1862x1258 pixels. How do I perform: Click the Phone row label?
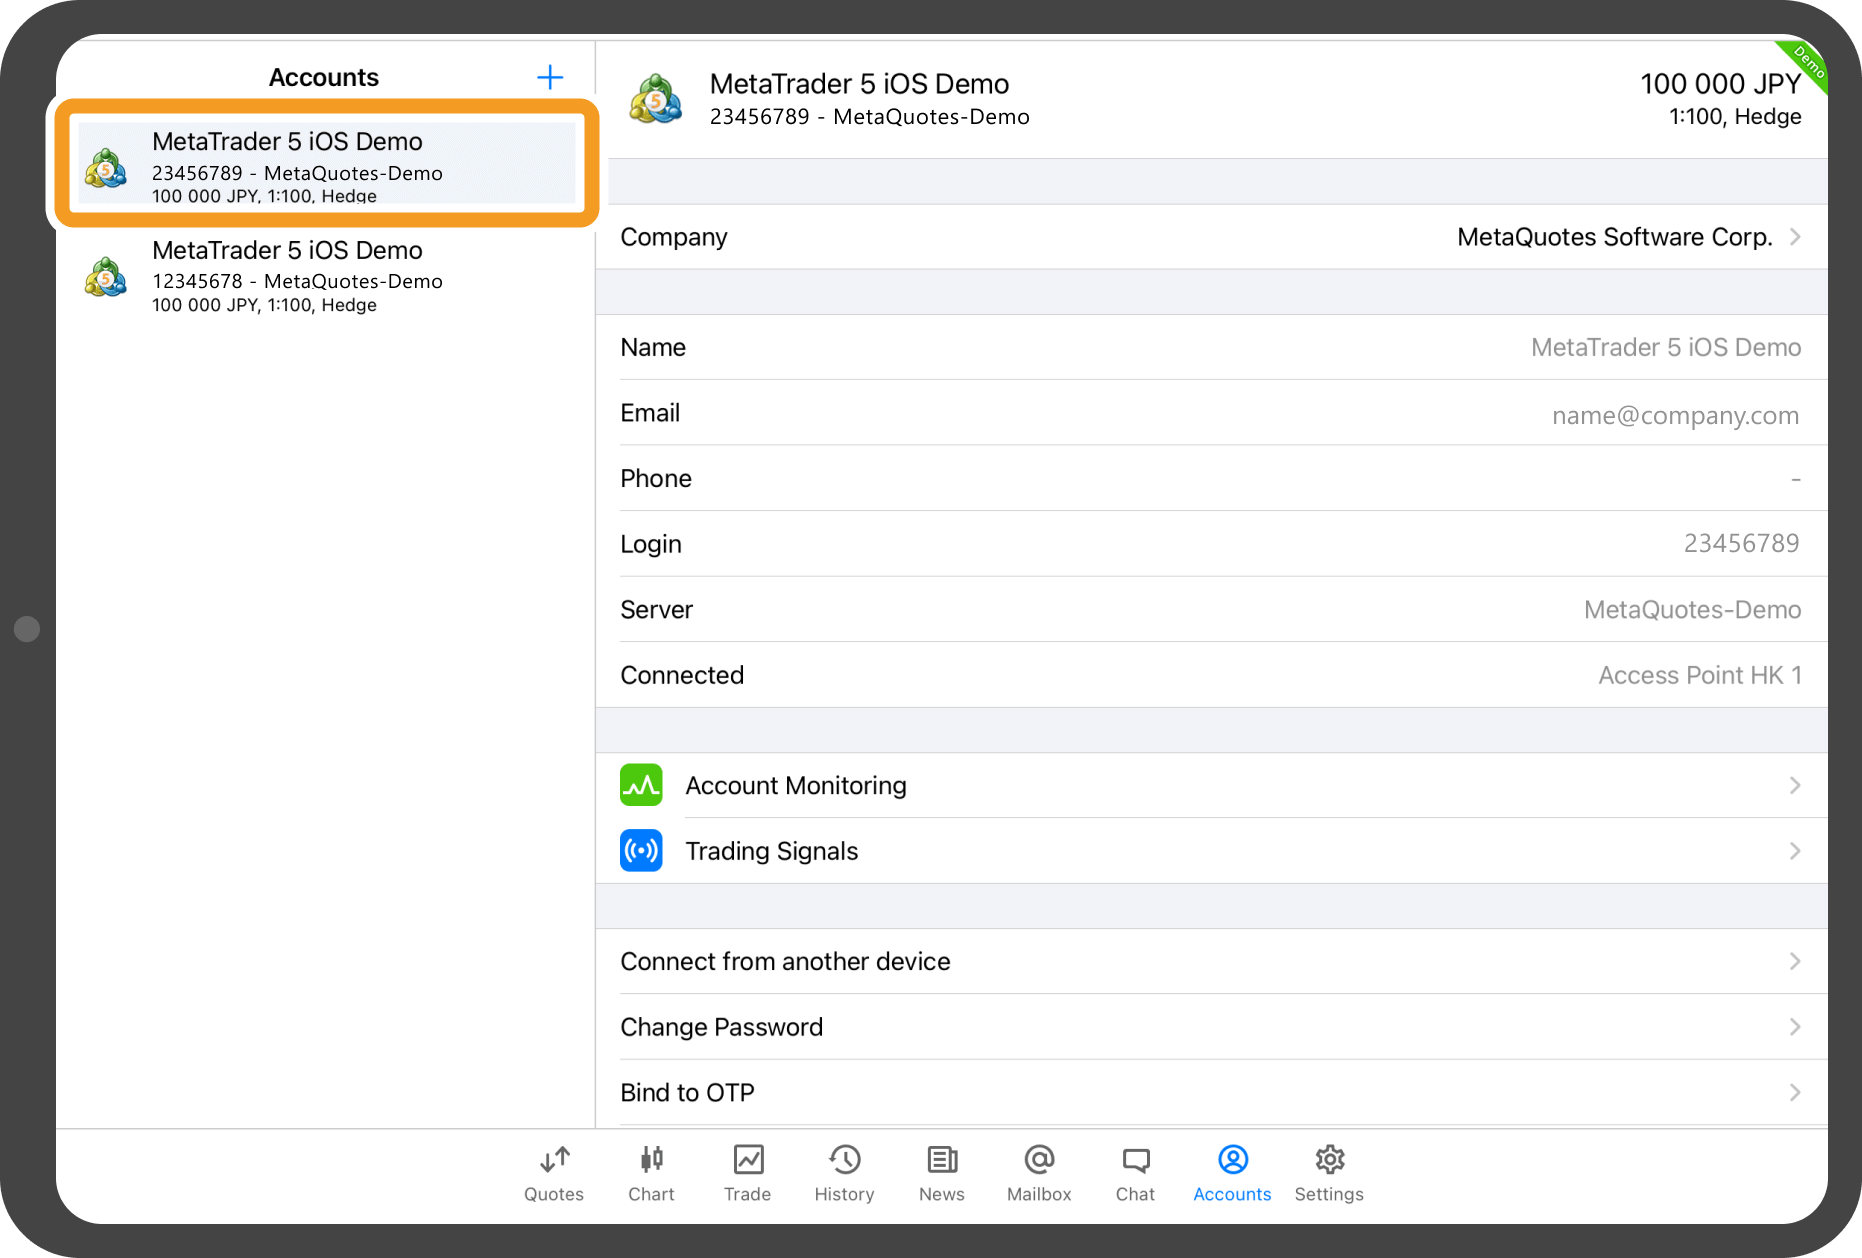(656, 478)
